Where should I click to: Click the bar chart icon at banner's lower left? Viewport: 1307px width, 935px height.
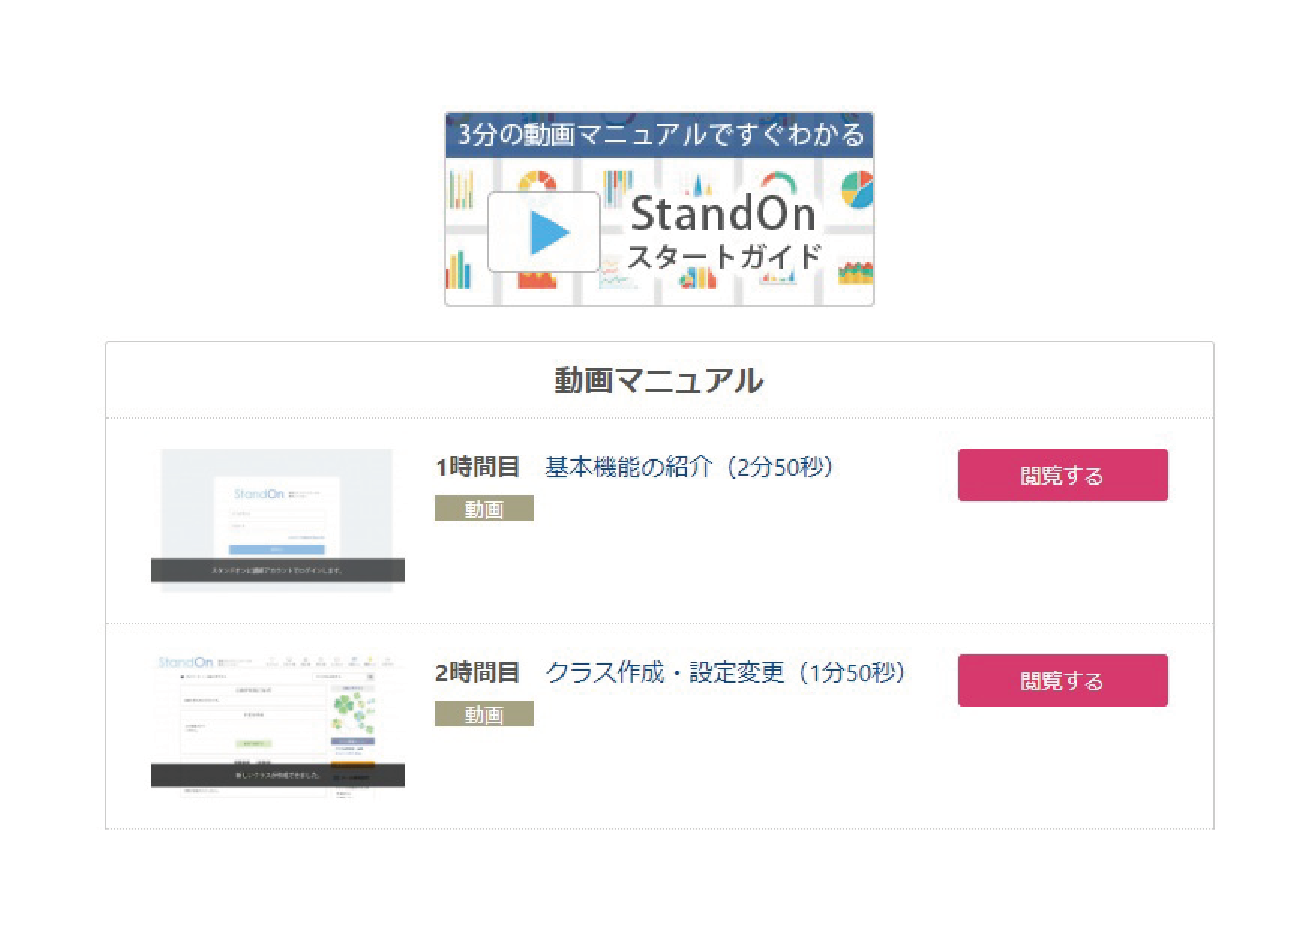click(x=459, y=269)
